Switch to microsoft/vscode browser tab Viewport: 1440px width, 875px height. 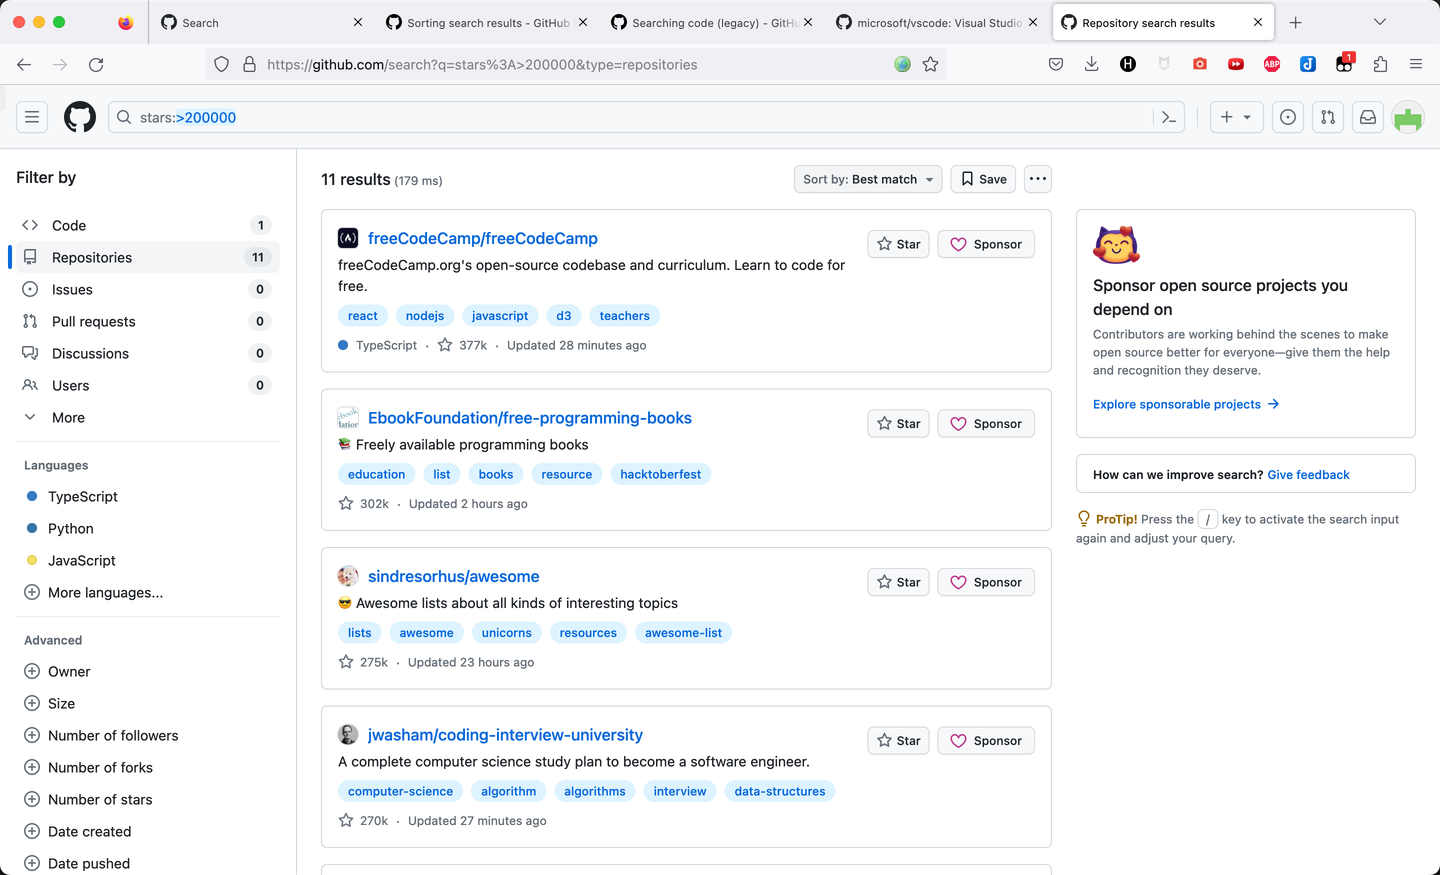[938, 22]
